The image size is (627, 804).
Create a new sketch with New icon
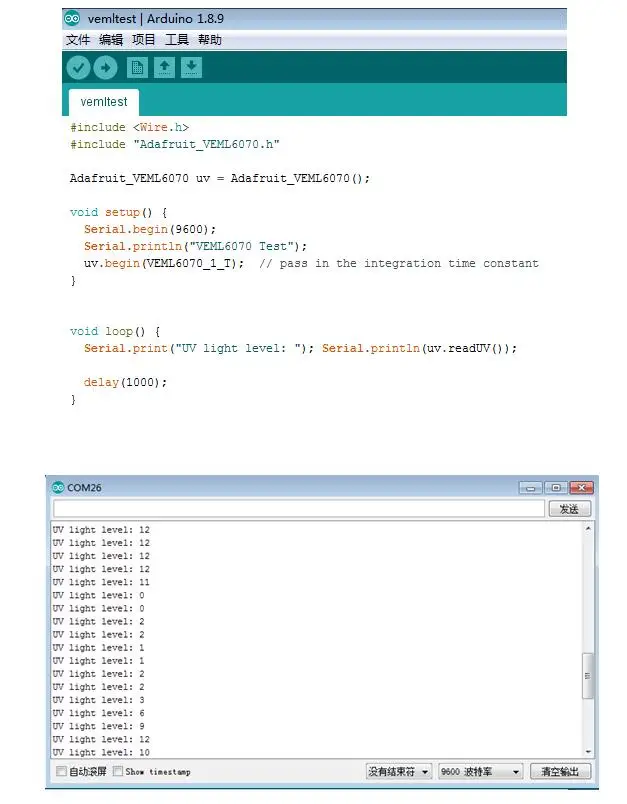tap(138, 68)
